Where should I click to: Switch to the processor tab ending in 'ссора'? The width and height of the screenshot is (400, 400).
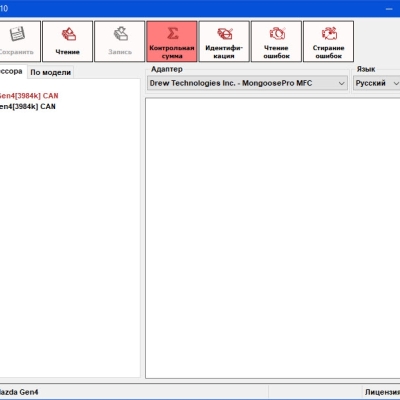[13, 71]
